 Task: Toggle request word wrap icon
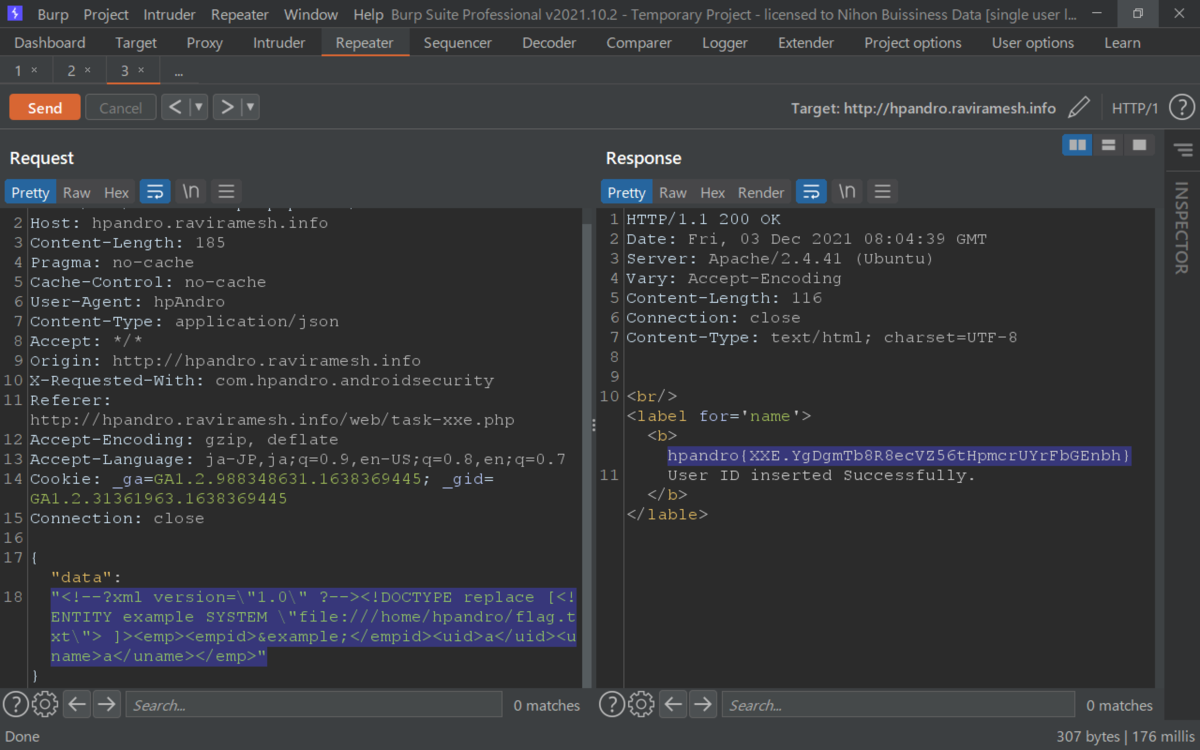[x=155, y=192]
